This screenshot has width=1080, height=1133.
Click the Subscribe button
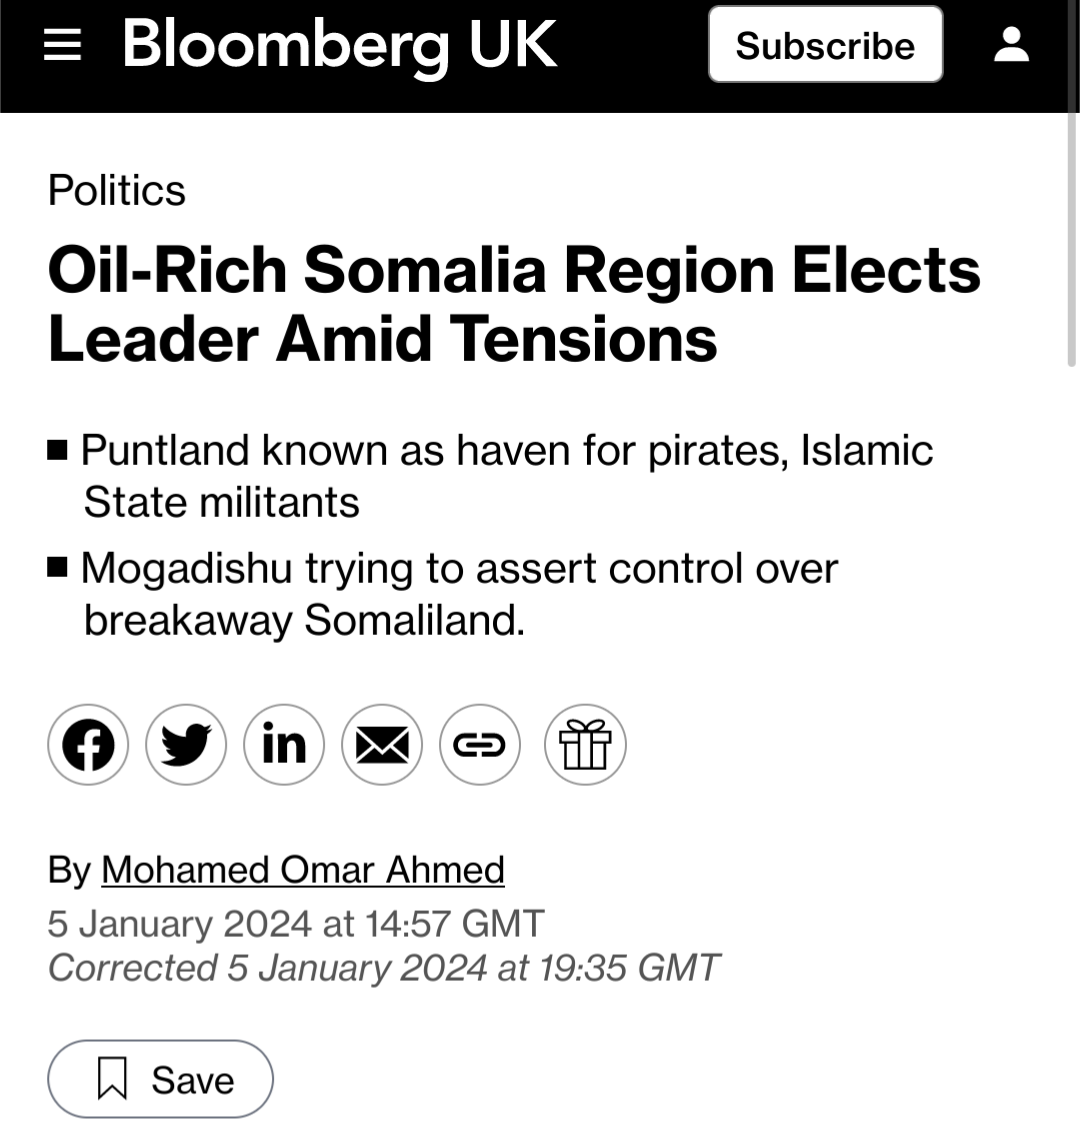pos(826,45)
